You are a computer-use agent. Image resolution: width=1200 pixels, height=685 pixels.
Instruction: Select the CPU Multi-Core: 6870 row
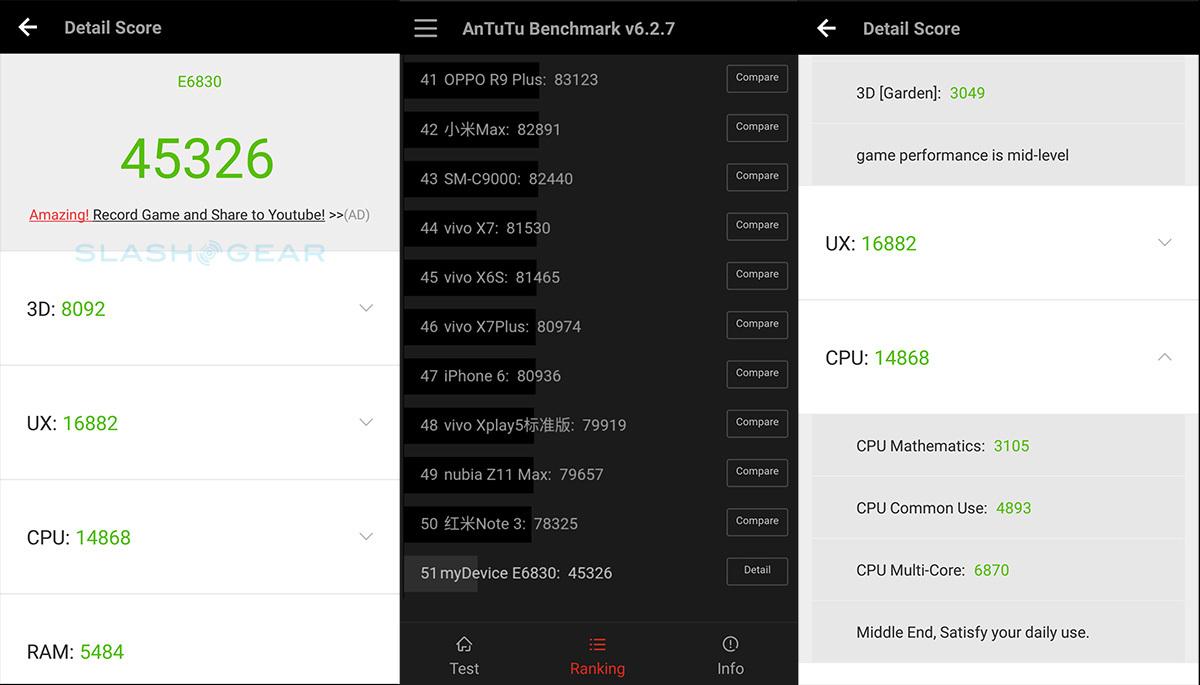[x=1000, y=570]
